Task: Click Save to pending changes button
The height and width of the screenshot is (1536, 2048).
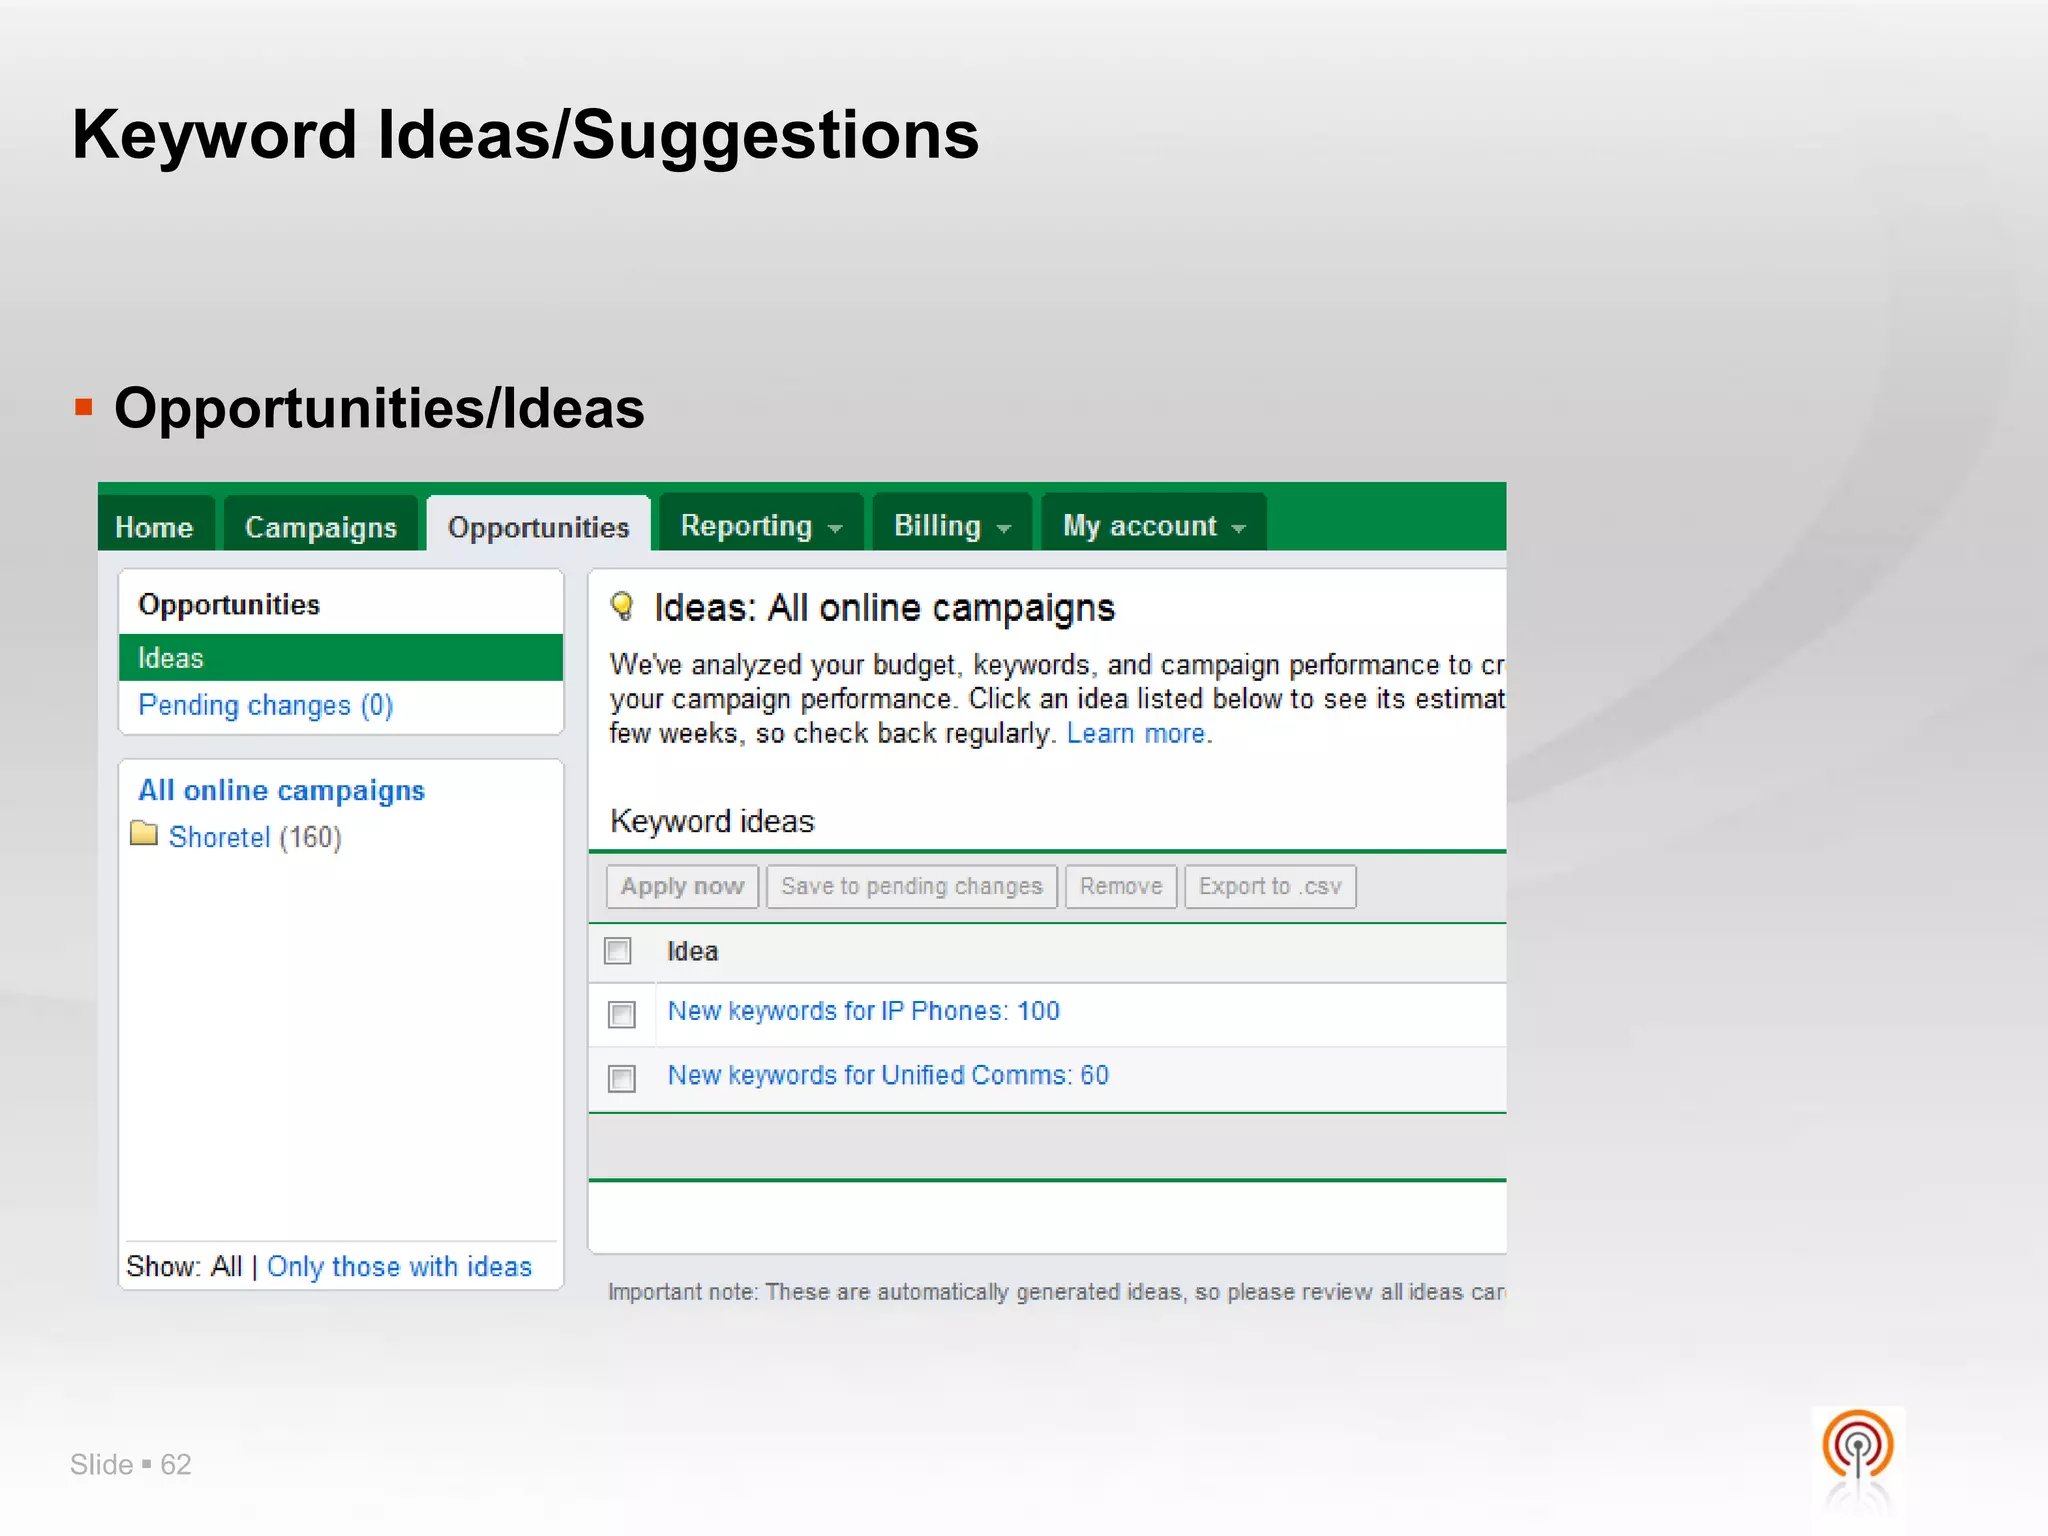Action: click(x=911, y=886)
